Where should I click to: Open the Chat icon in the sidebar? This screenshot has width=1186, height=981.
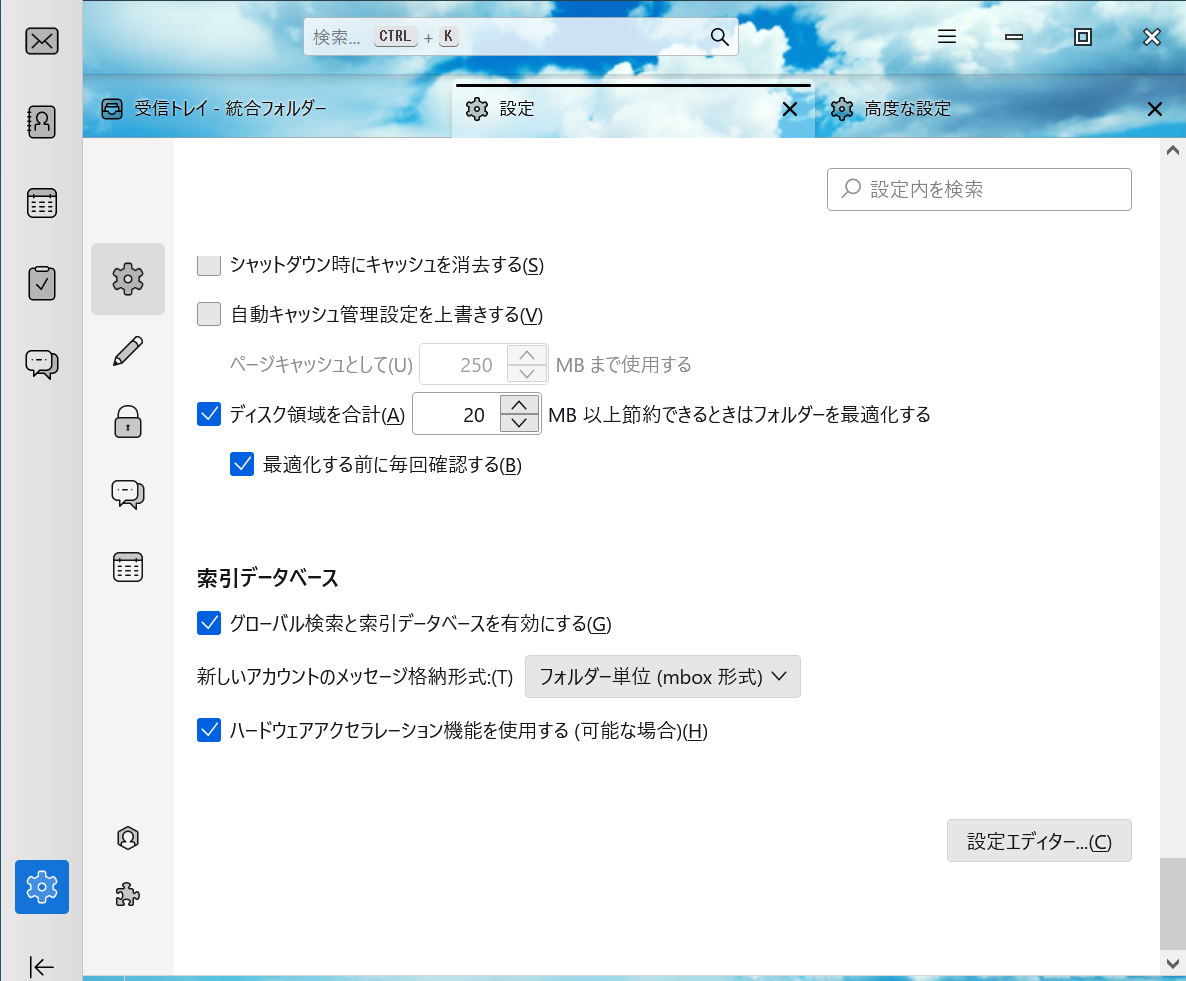point(41,364)
